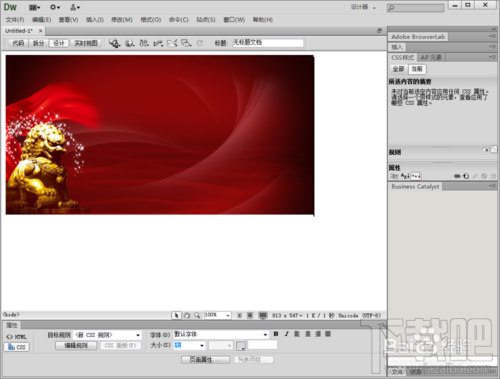Viewport: 500px width, 379px height.
Task: Open the Extend Dreamweaver gear menu
Action: click(x=55, y=7)
